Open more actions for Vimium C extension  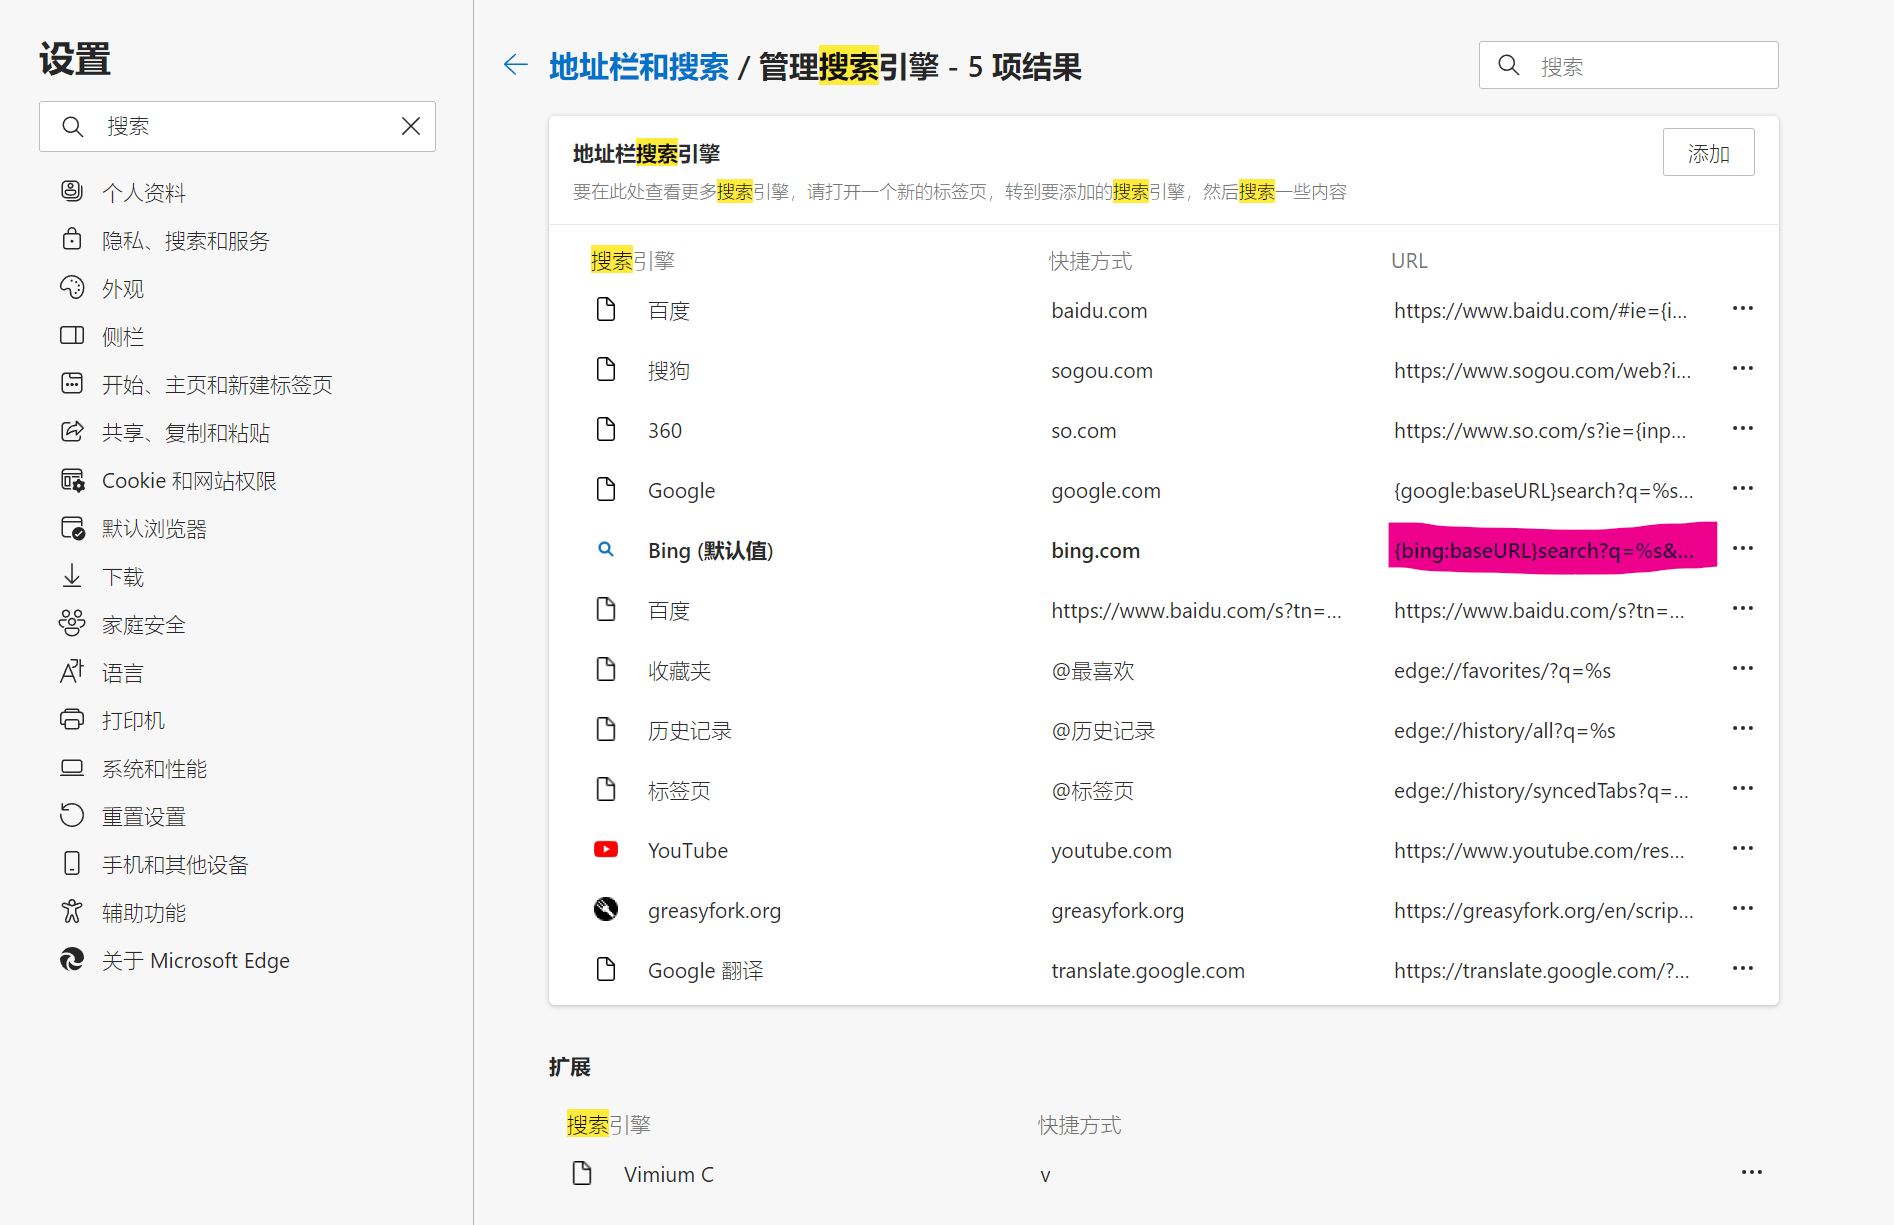(x=1751, y=1173)
